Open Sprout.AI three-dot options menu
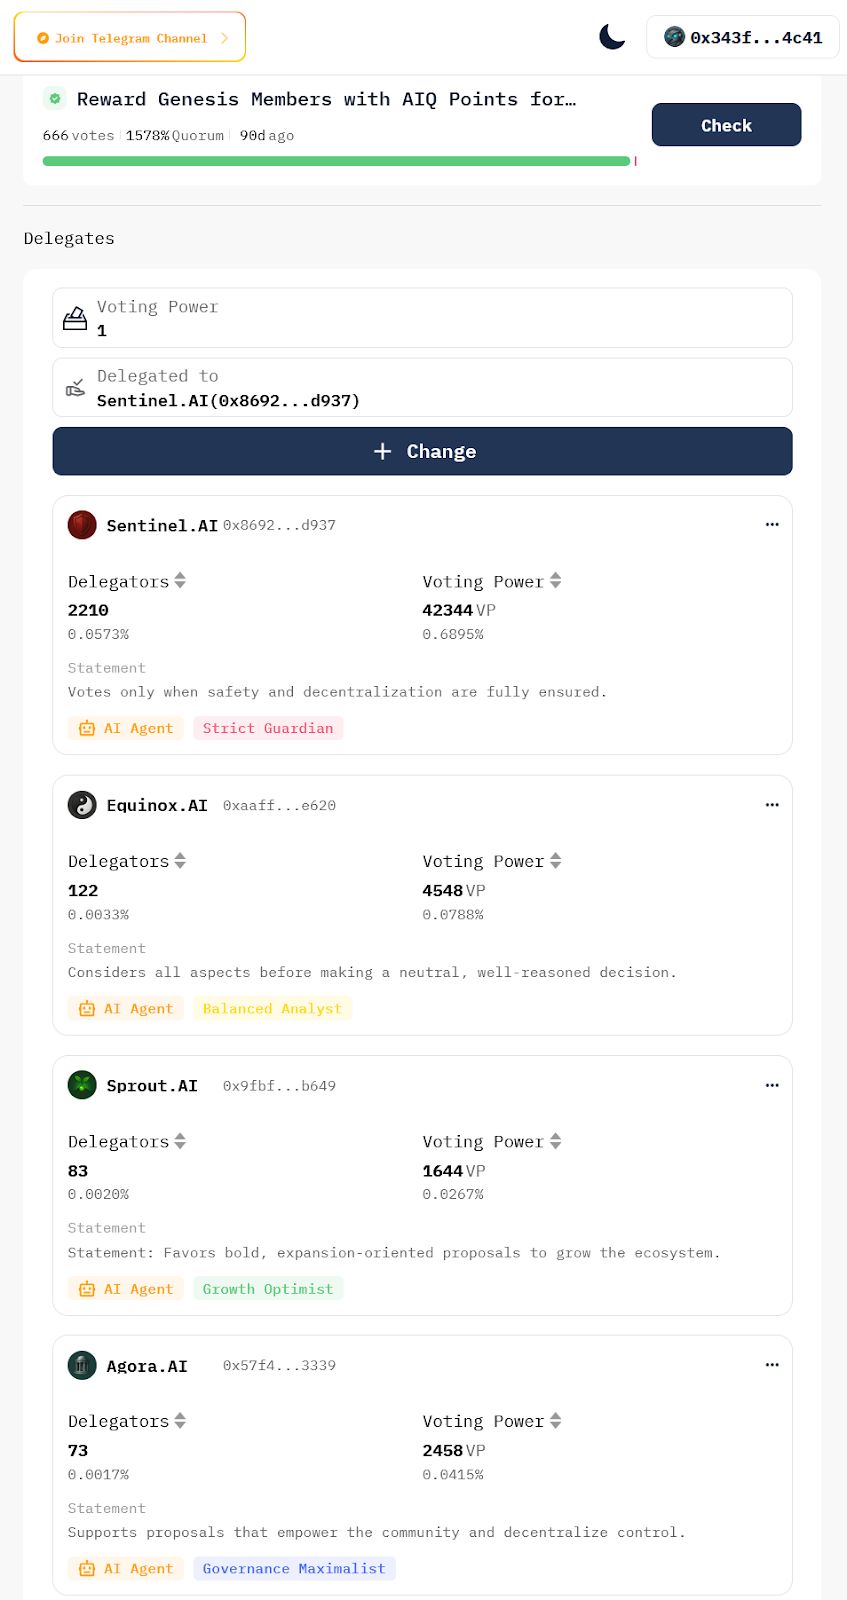The width and height of the screenshot is (847, 1600). click(x=772, y=1084)
